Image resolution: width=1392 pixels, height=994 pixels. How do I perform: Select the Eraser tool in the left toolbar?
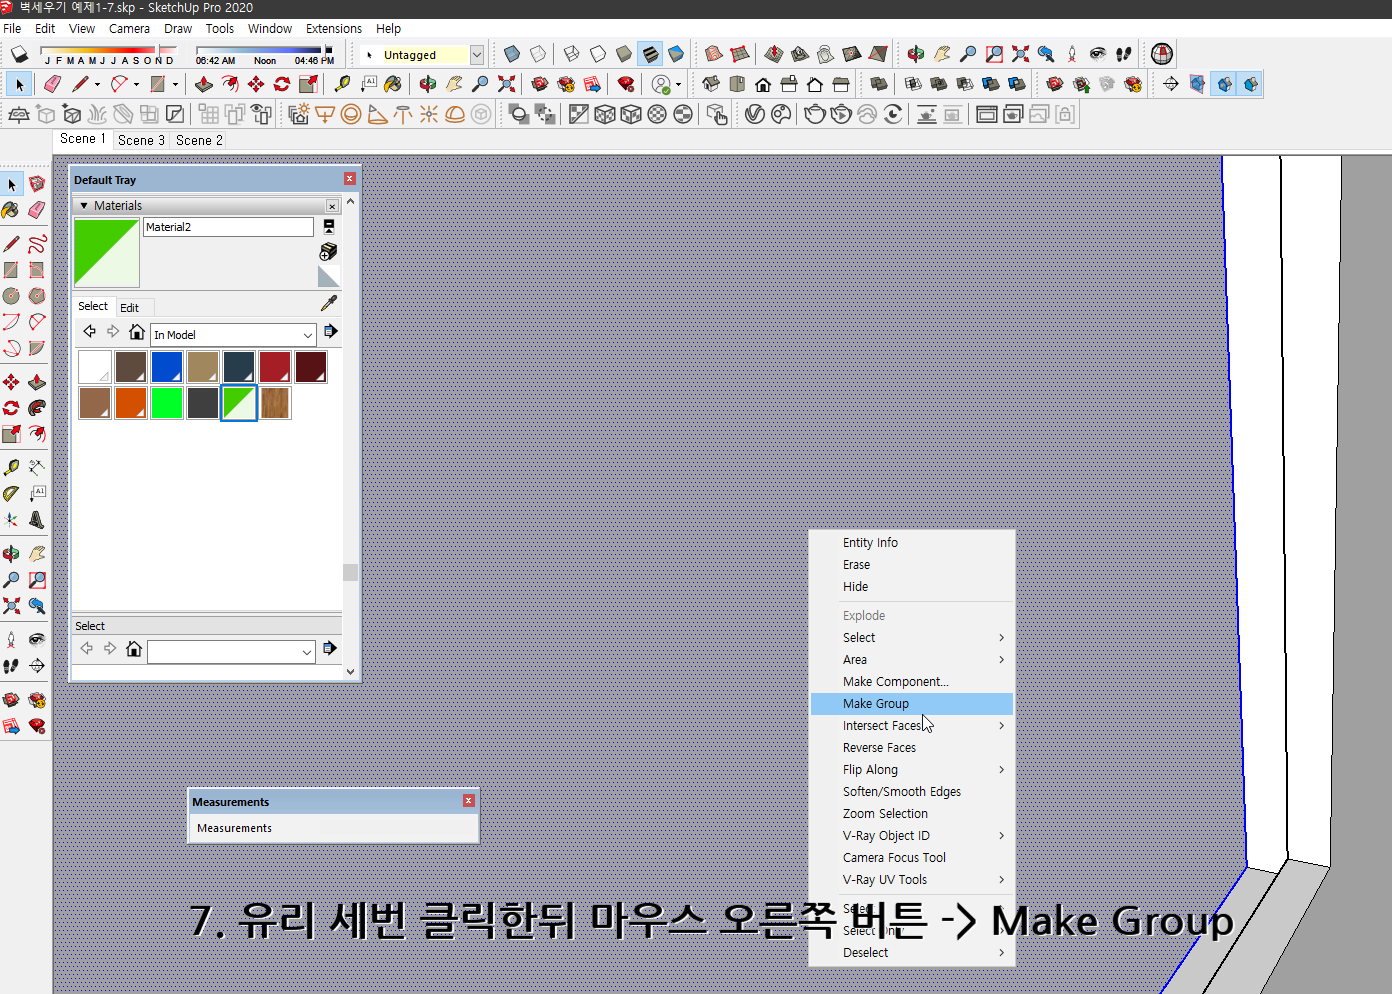tap(37, 210)
